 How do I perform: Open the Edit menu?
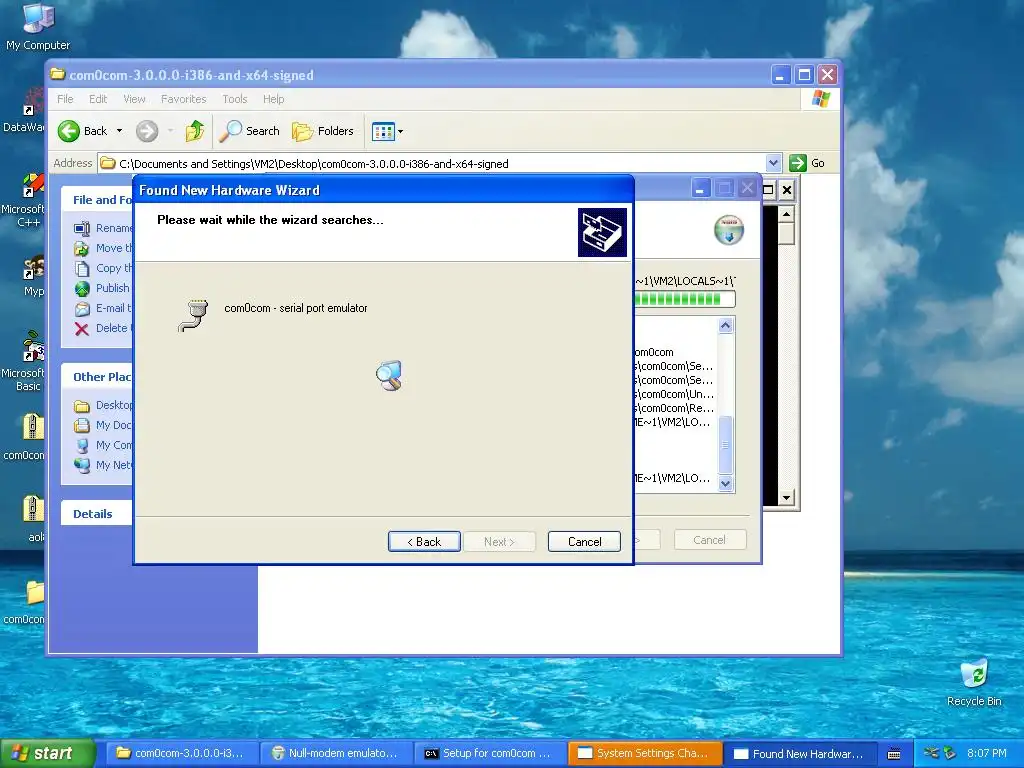click(98, 99)
